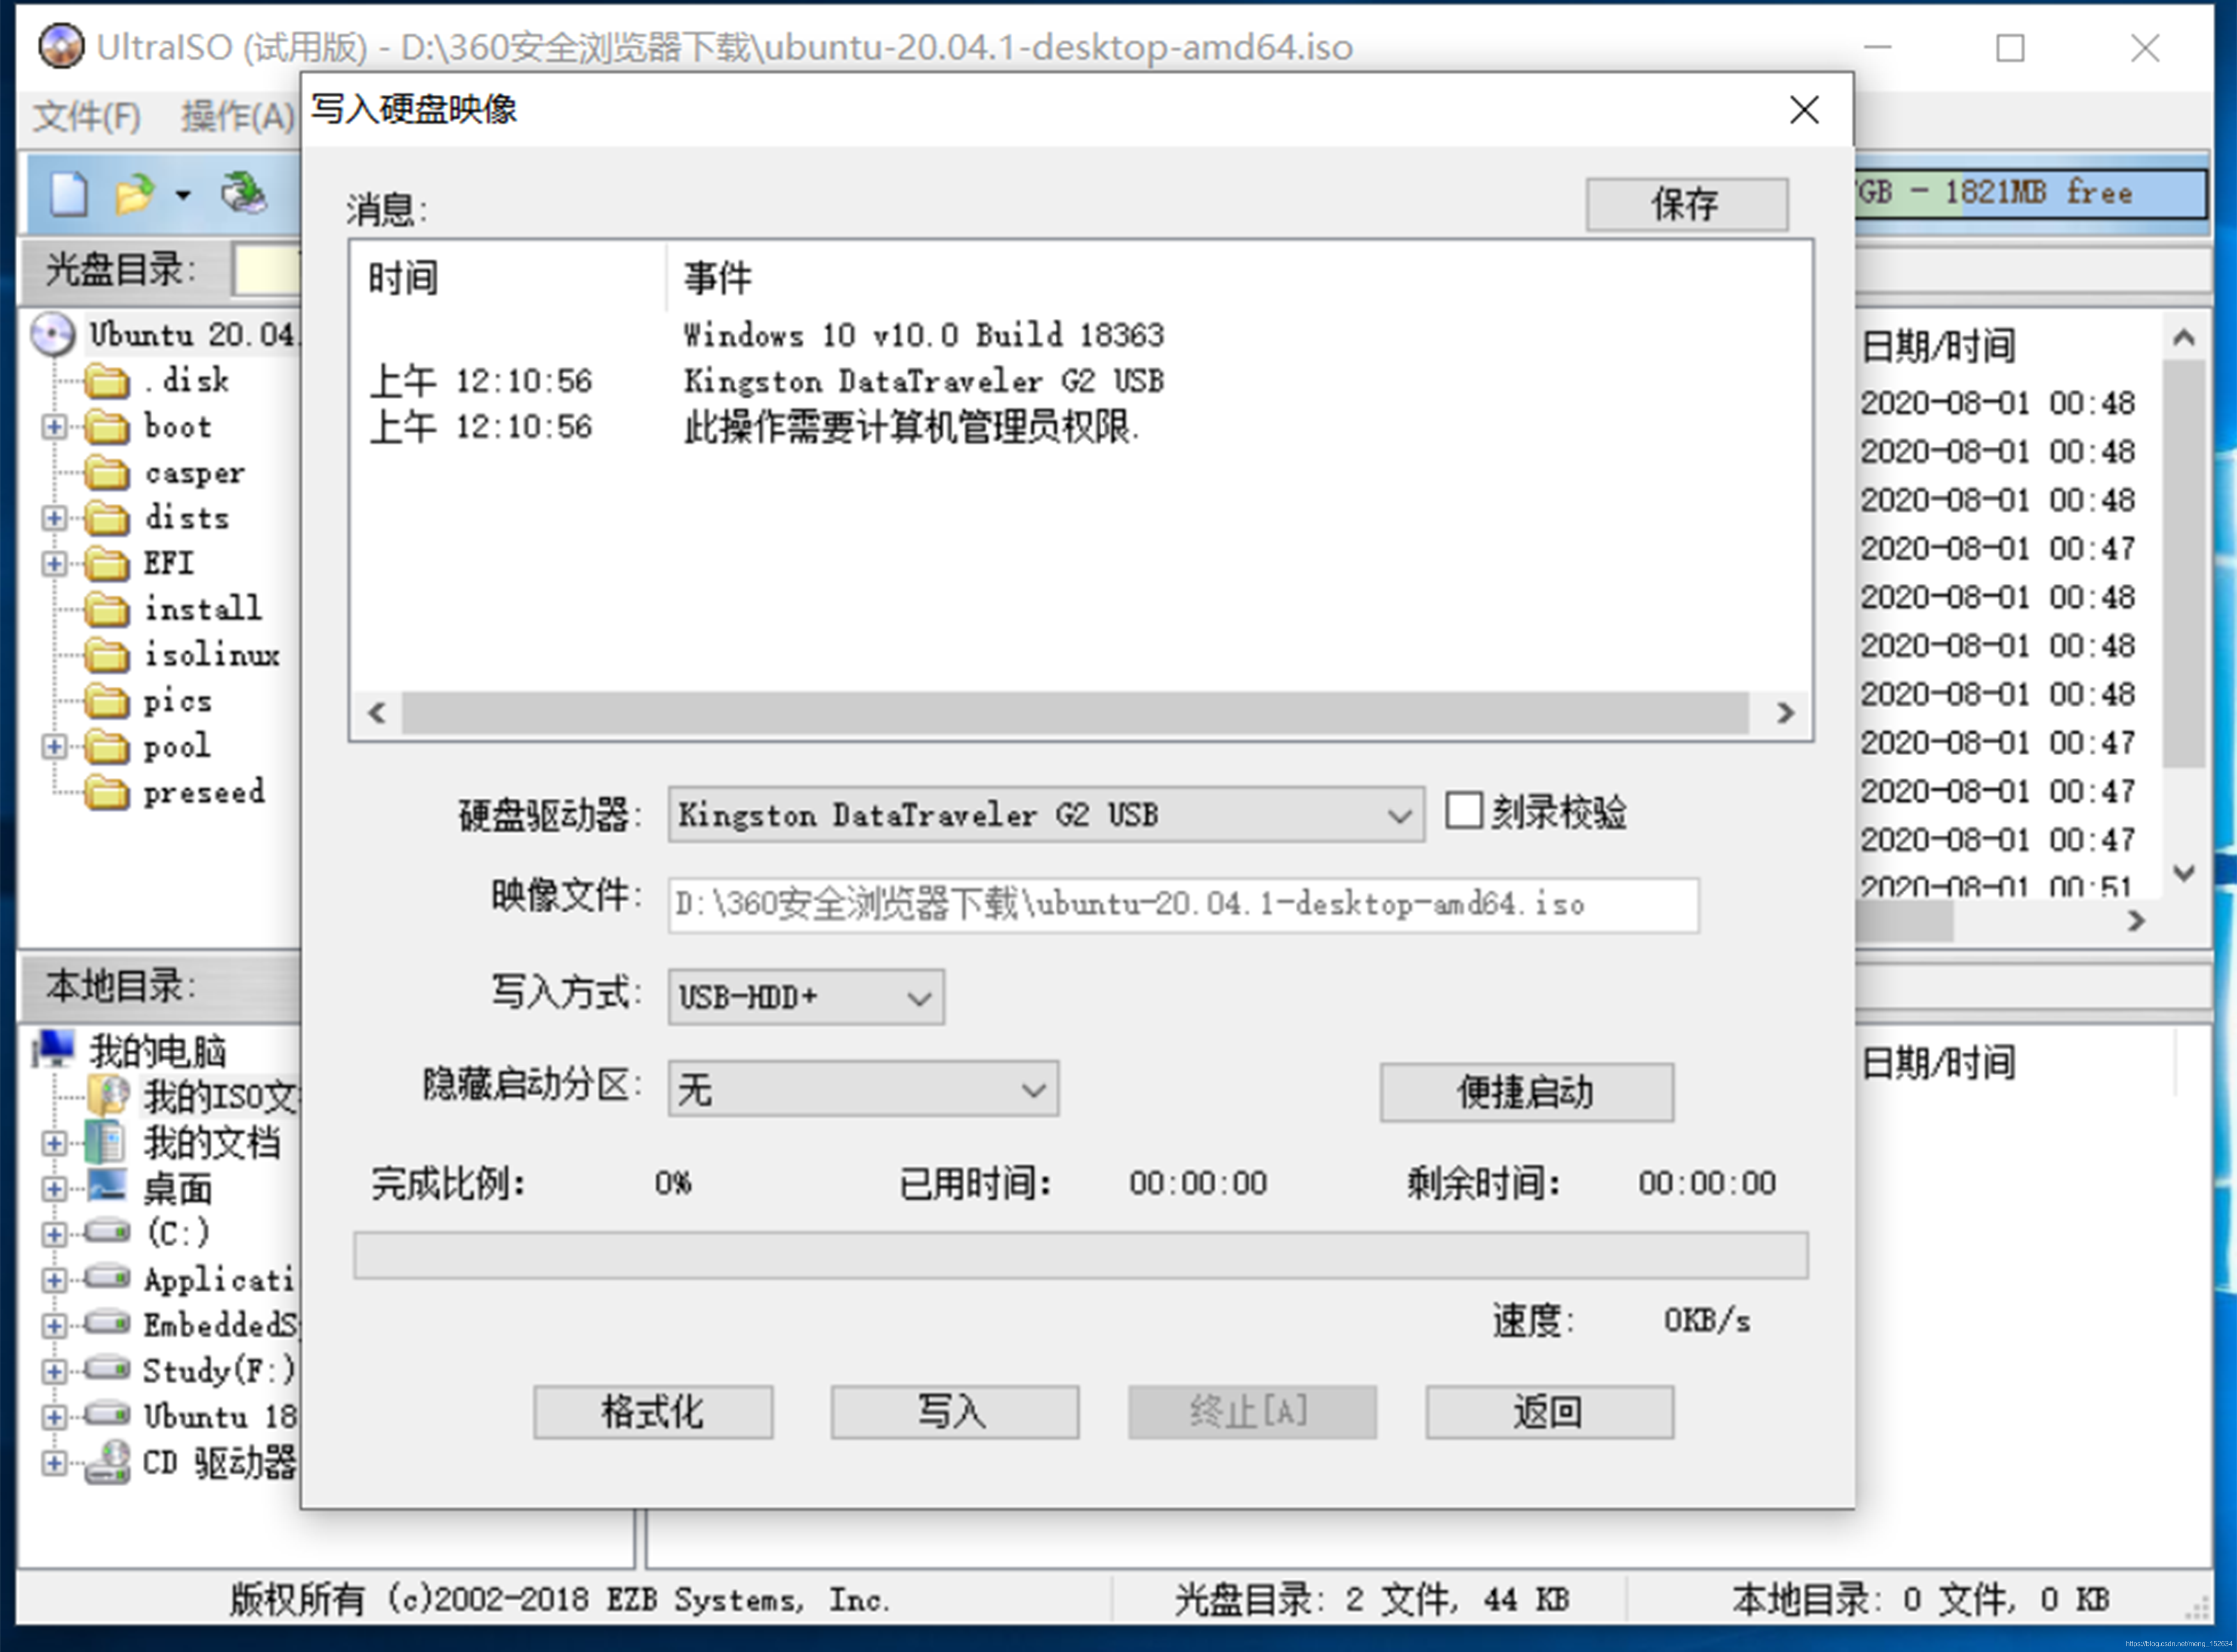2237x1652 pixels.
Task: Select the 桌面 desktop icon
Action: tap(107, 1187)
